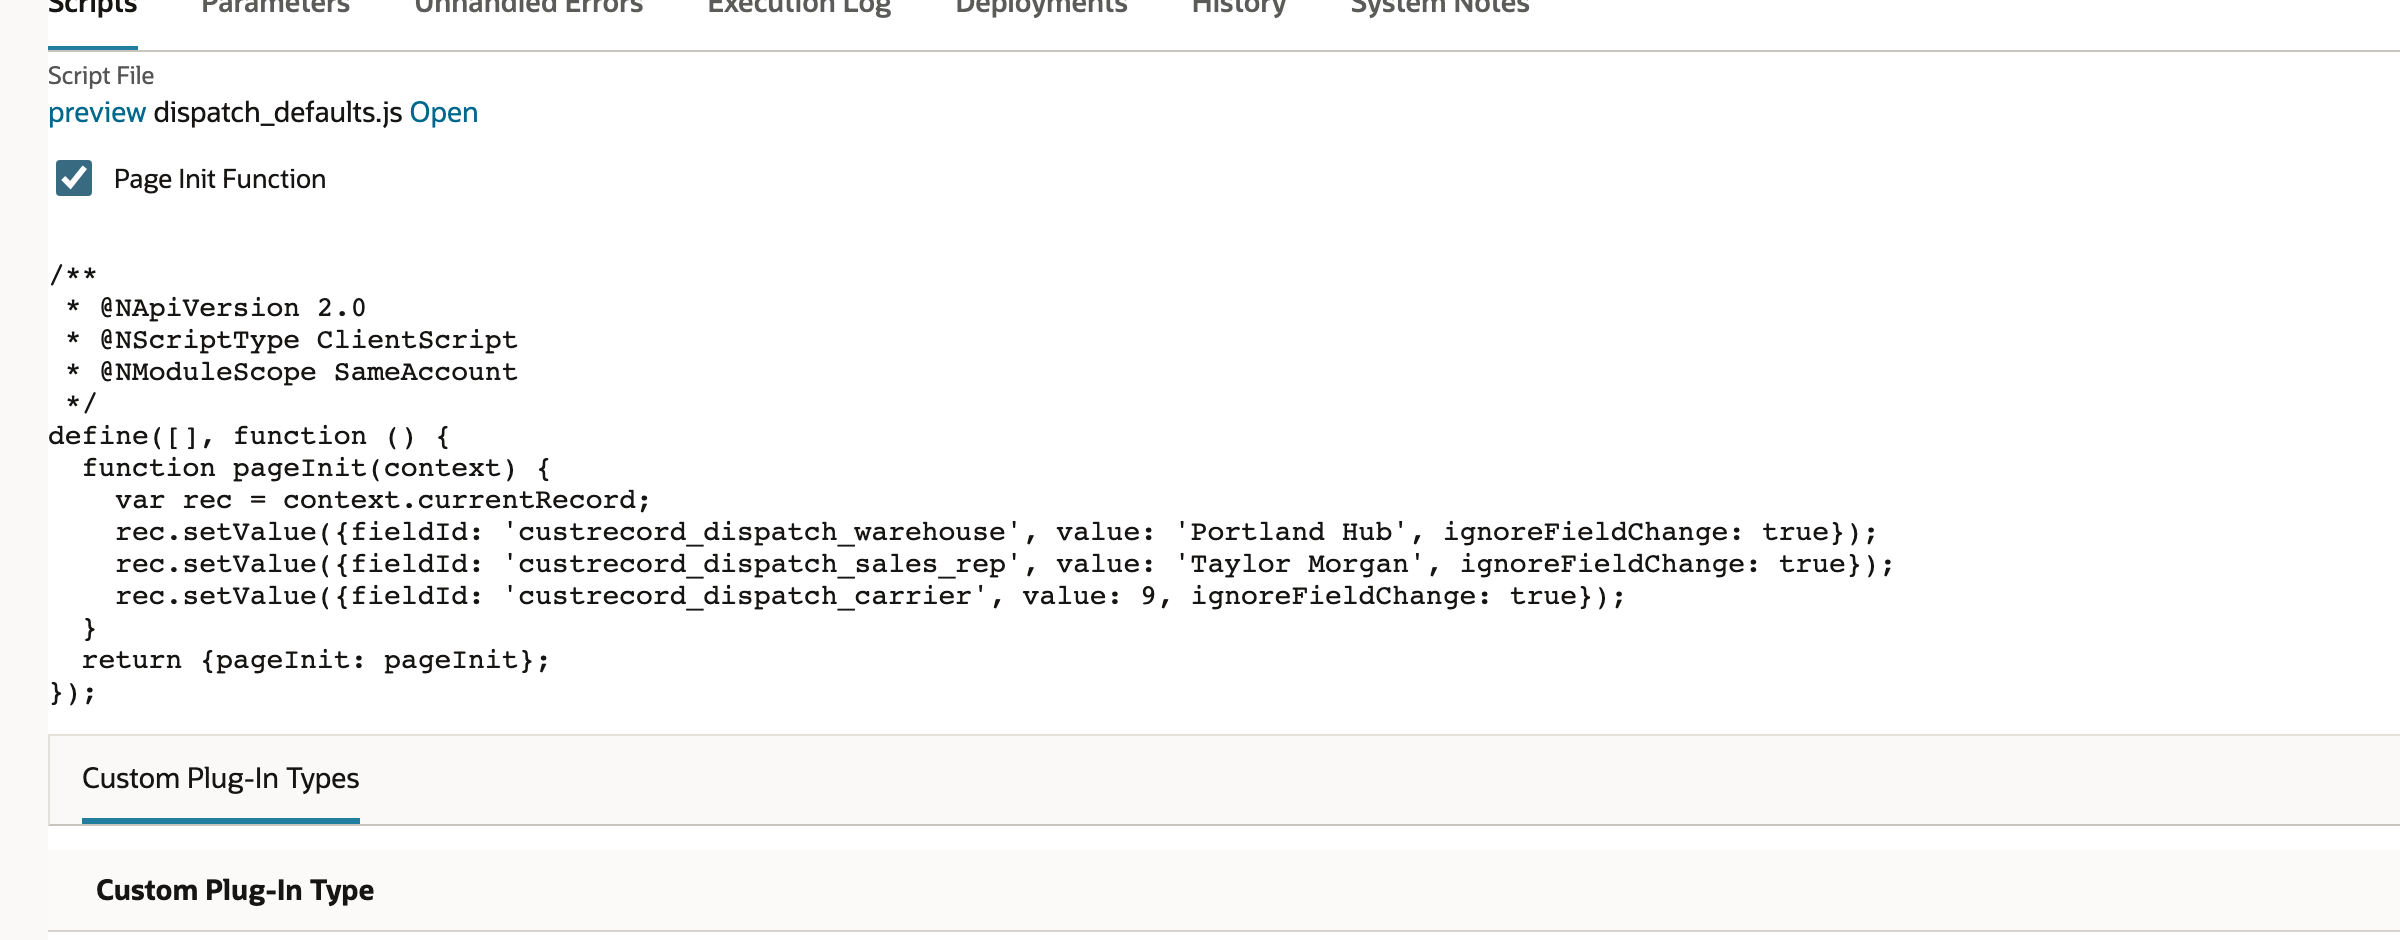Click the dispatch_defaults.js file name
The width and height of the screenshot is (2400, 940).
click(x=278, y=112)
